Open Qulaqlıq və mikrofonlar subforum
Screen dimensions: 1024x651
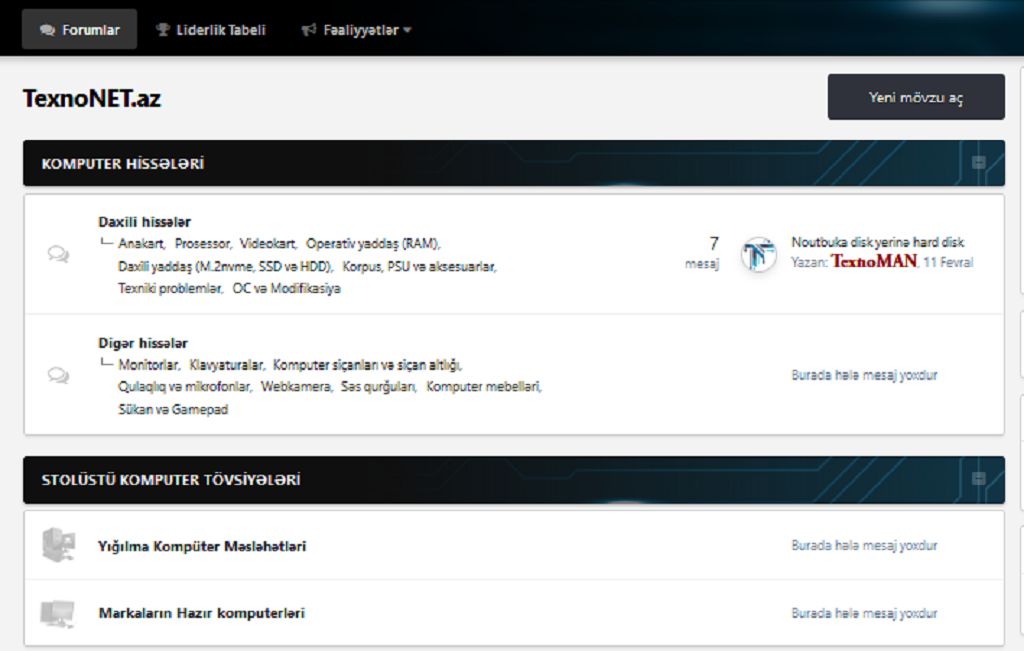click(184, 387)
